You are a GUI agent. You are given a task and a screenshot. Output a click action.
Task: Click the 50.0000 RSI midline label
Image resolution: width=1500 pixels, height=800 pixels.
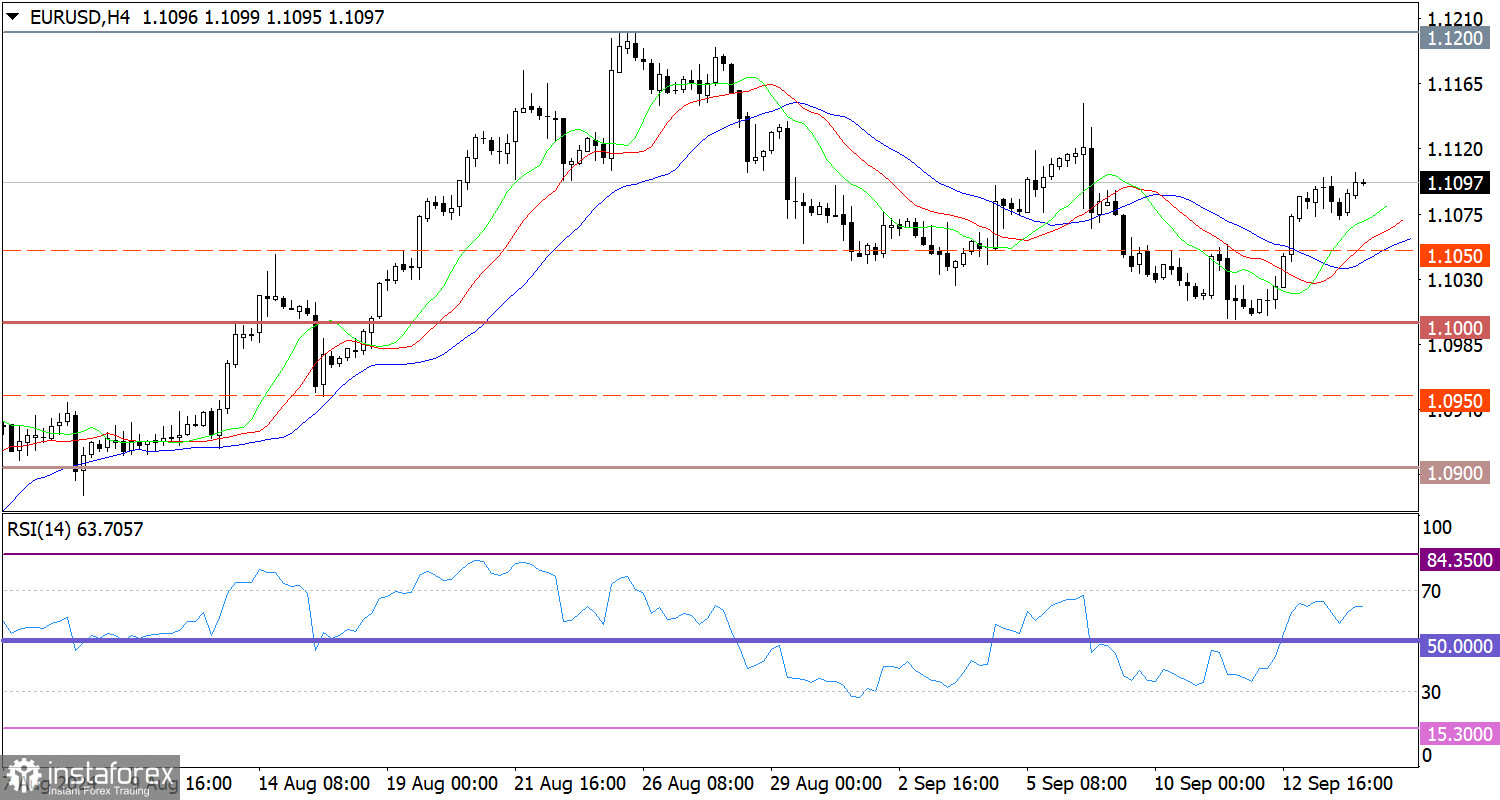click(1459, 646)
